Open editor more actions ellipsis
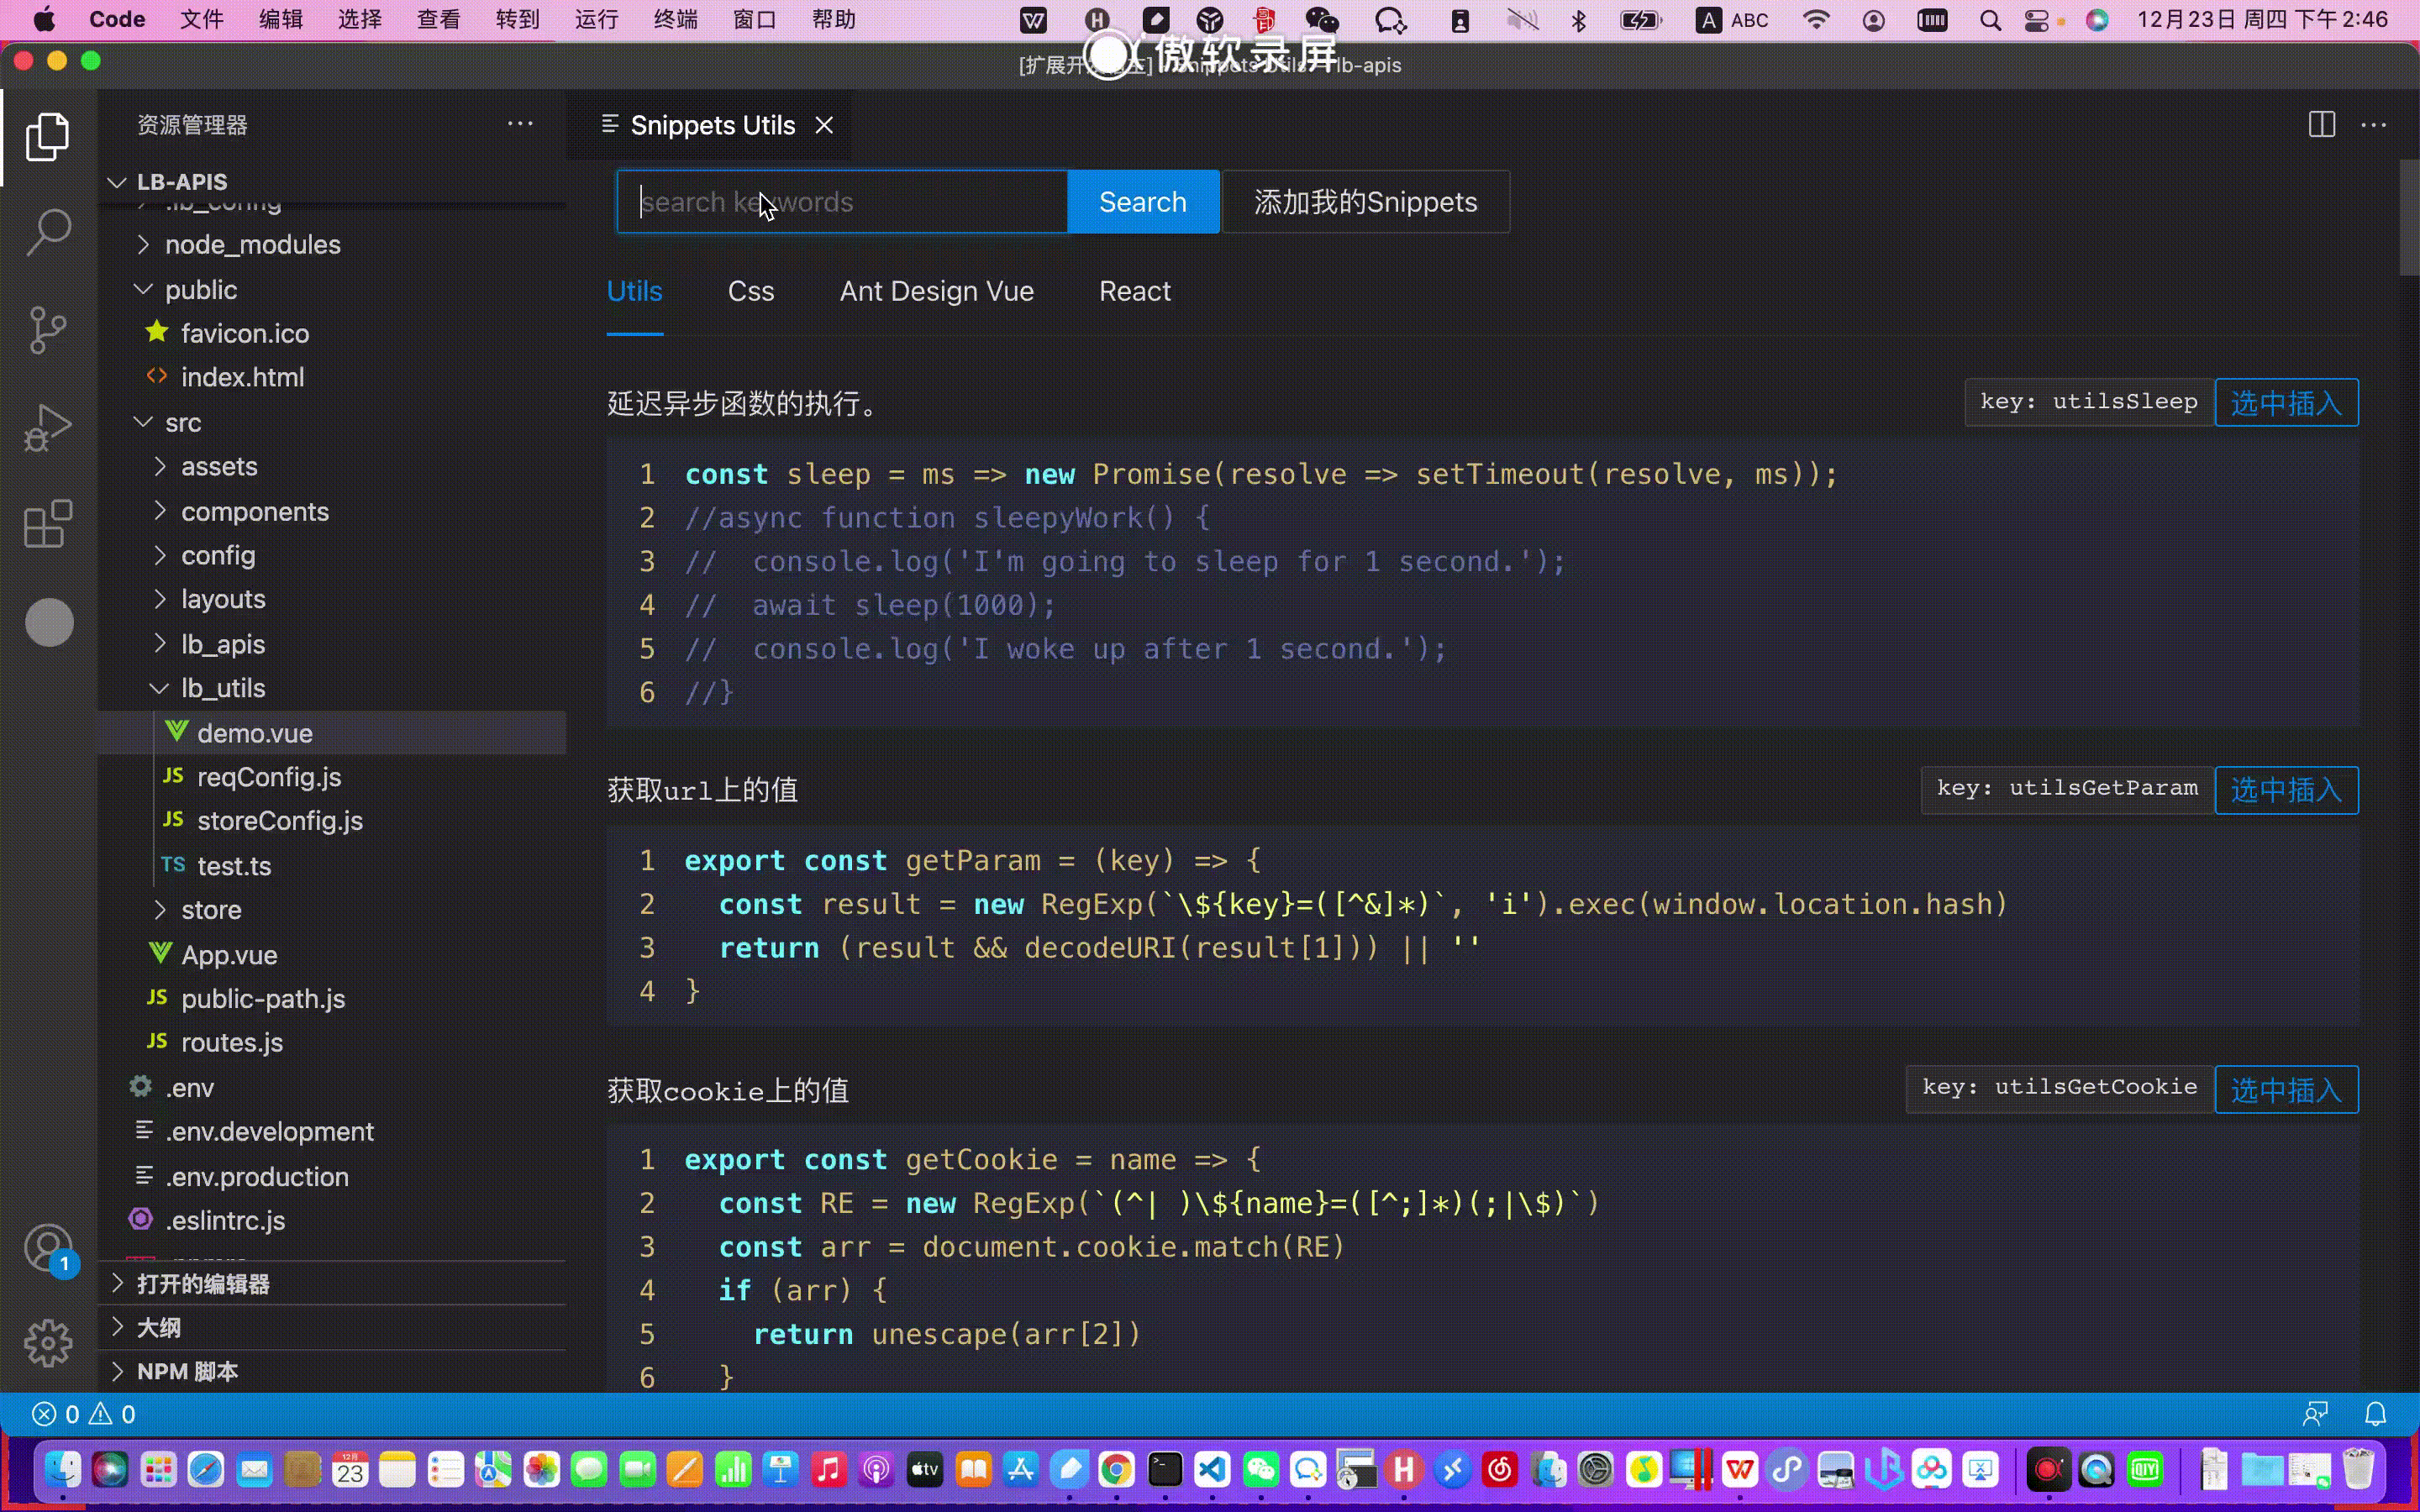Viewport: 2420px width, 1512px height. tap(2373, 125)
